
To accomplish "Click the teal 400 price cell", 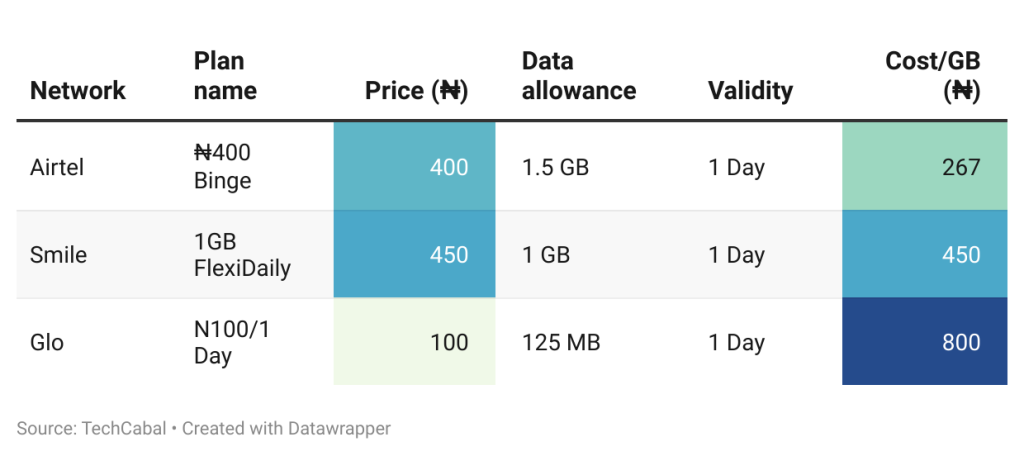I will pyautogui.click(x=414, y=167).
